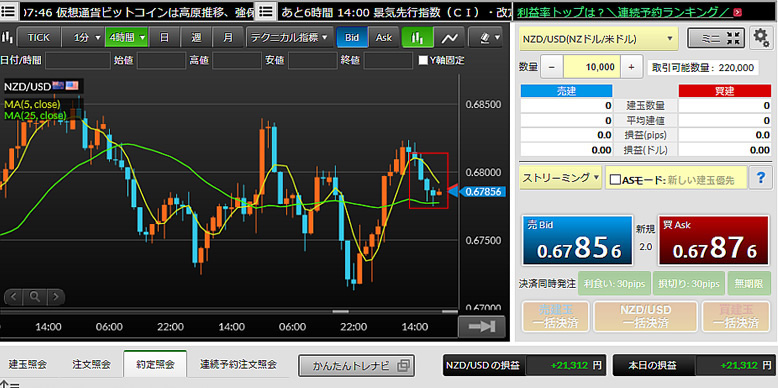Click the mini mode button

point(716,38)
